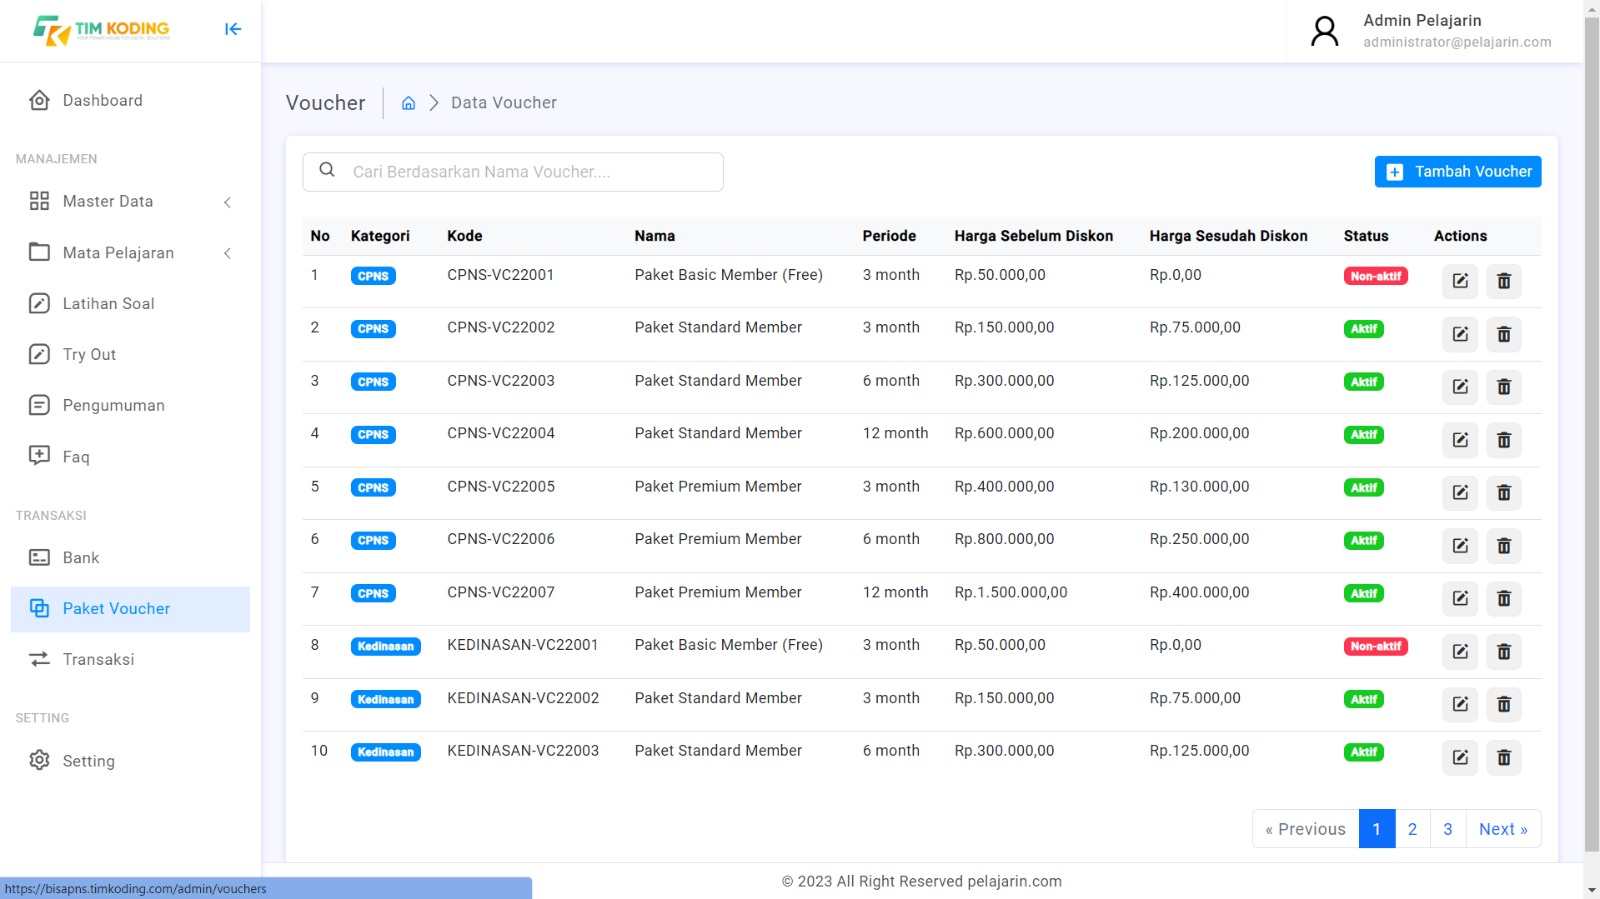This screenshot has width=1600, height=899.
Task: Select page 1 in pagination
Action: click(x=1377, y=829)
